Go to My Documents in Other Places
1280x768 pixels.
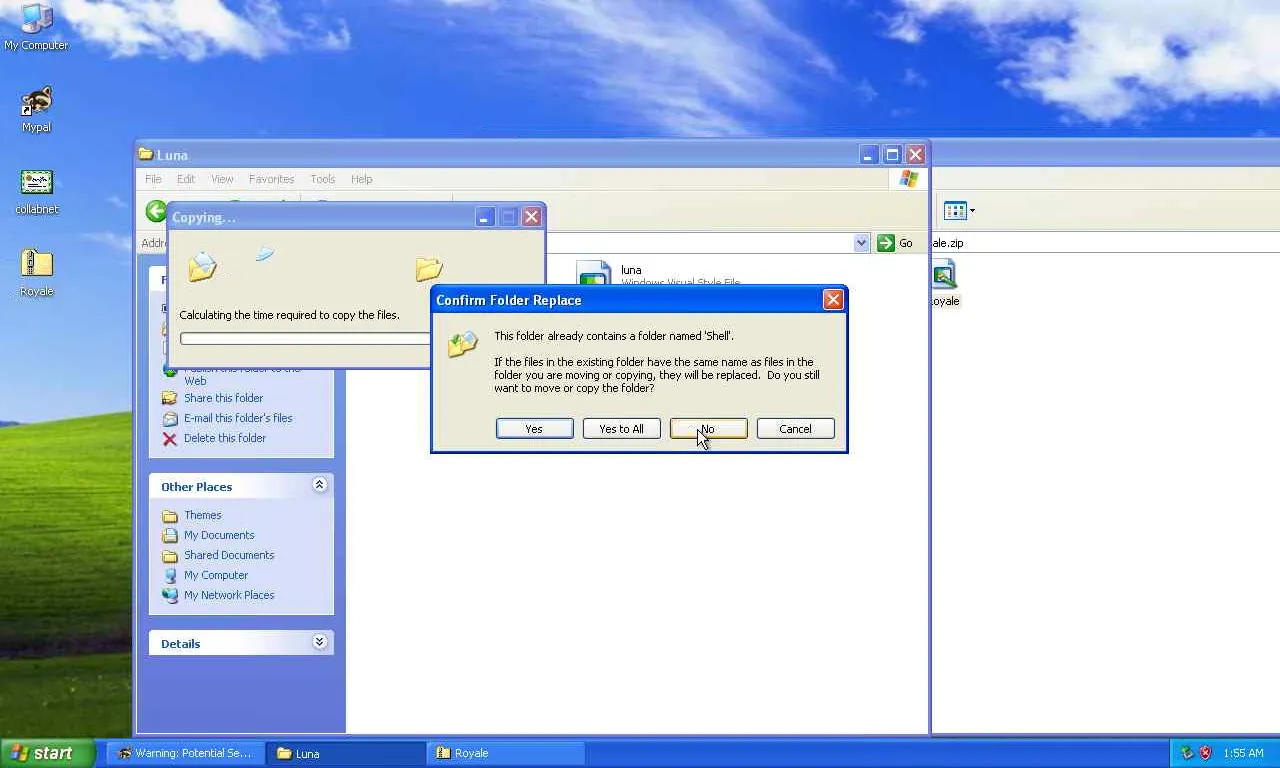pyautogui.click(x=219, y=535)
